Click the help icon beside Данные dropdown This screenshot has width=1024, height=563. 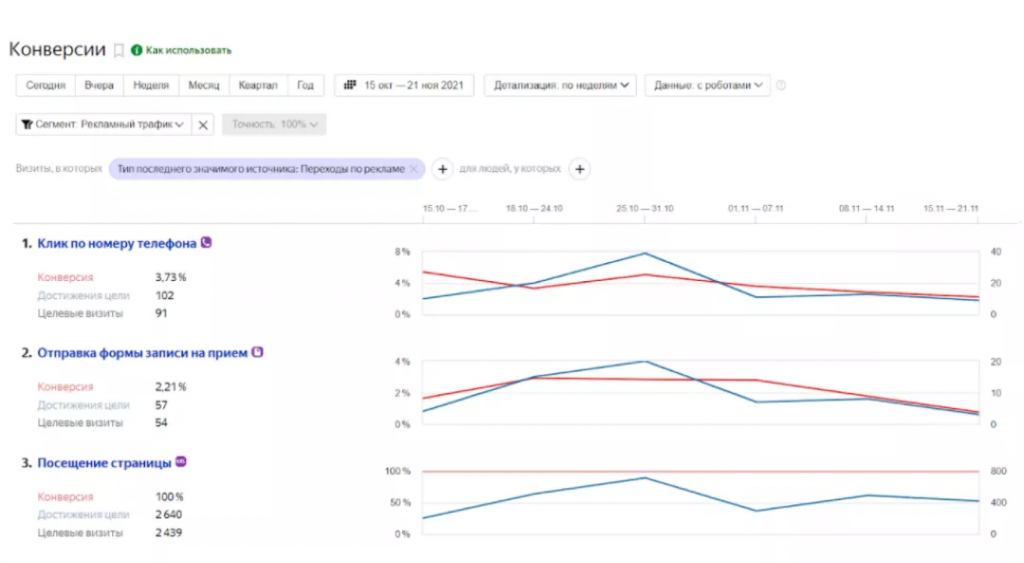(x=781, y=86)
